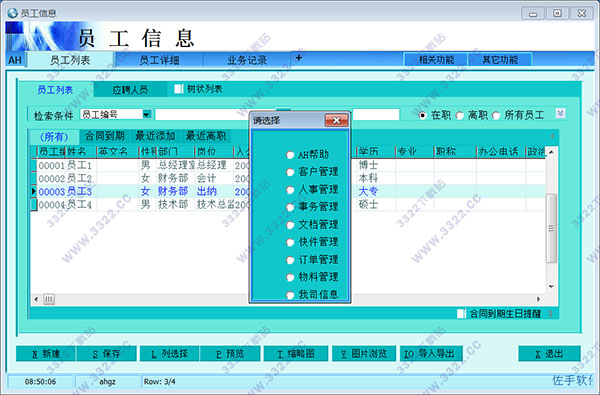The width and height of the screenshot is (600, 395).
Task: Click the plus icon after 业务记录 tab
Action: pos(299,58)
